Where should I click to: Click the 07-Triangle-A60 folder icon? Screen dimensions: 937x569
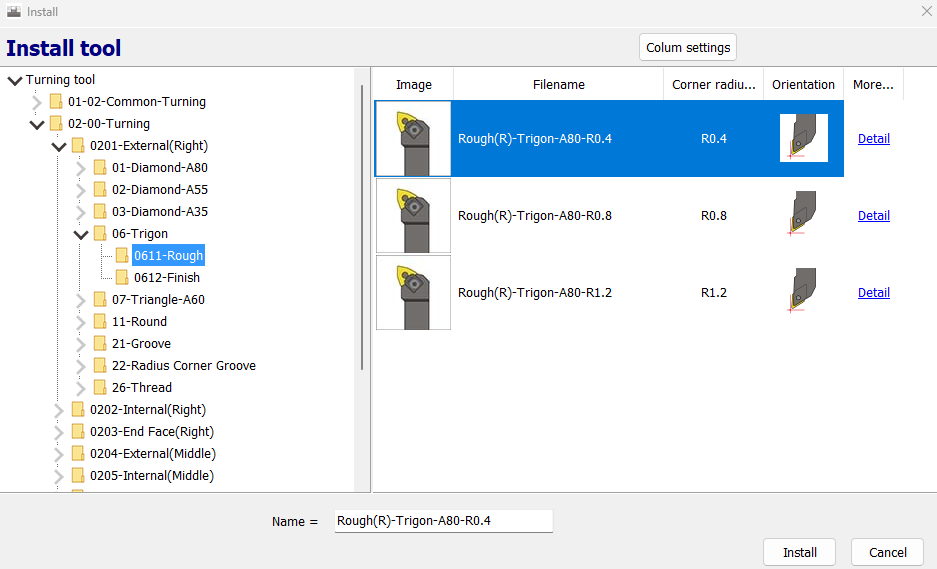pyautogui.click(x=100, y=299)
